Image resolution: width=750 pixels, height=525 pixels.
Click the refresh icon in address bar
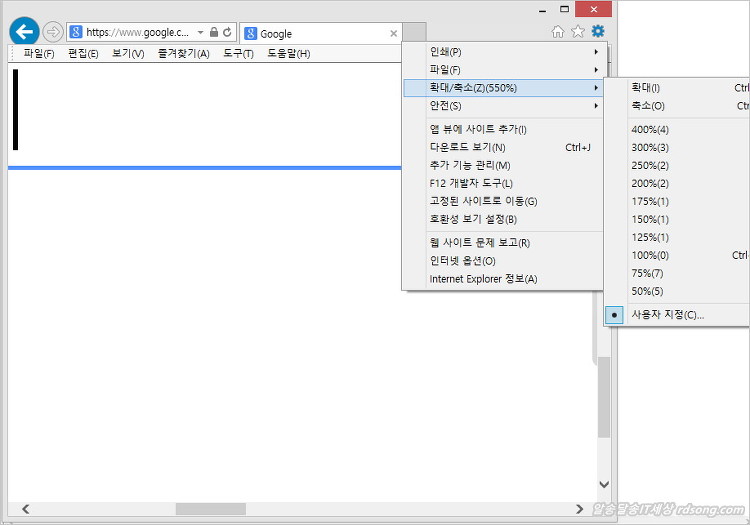click(x=227, y=33)
